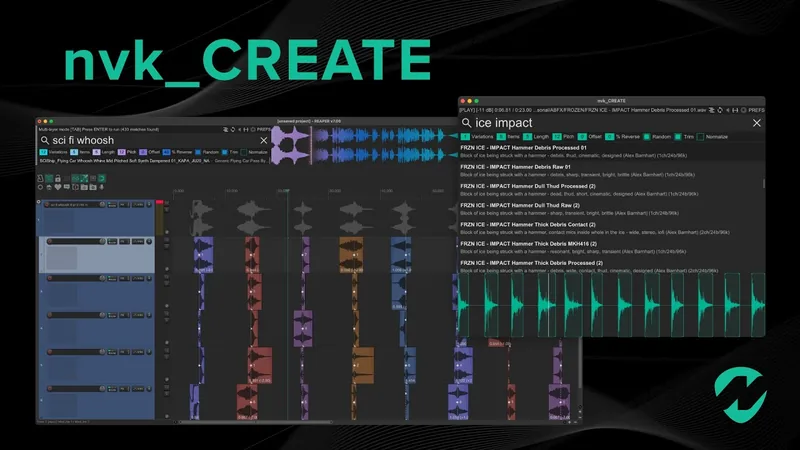The width and height of the screenshot is (800, 450).
Task: Click the width-arrows icon in nvk_CREATE header
Action: (735, 110)
